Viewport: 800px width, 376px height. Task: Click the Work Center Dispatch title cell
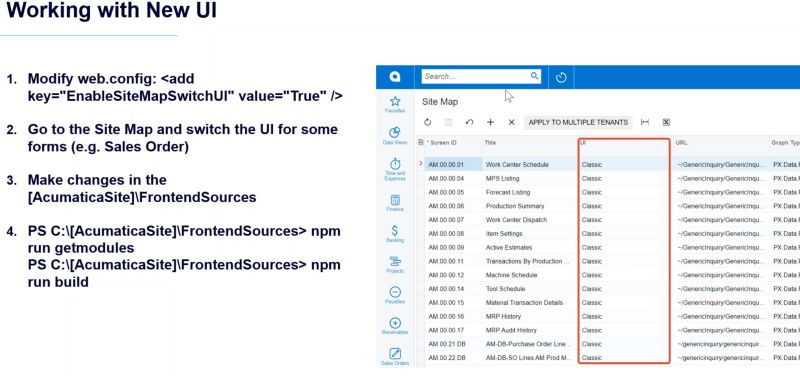530,220
